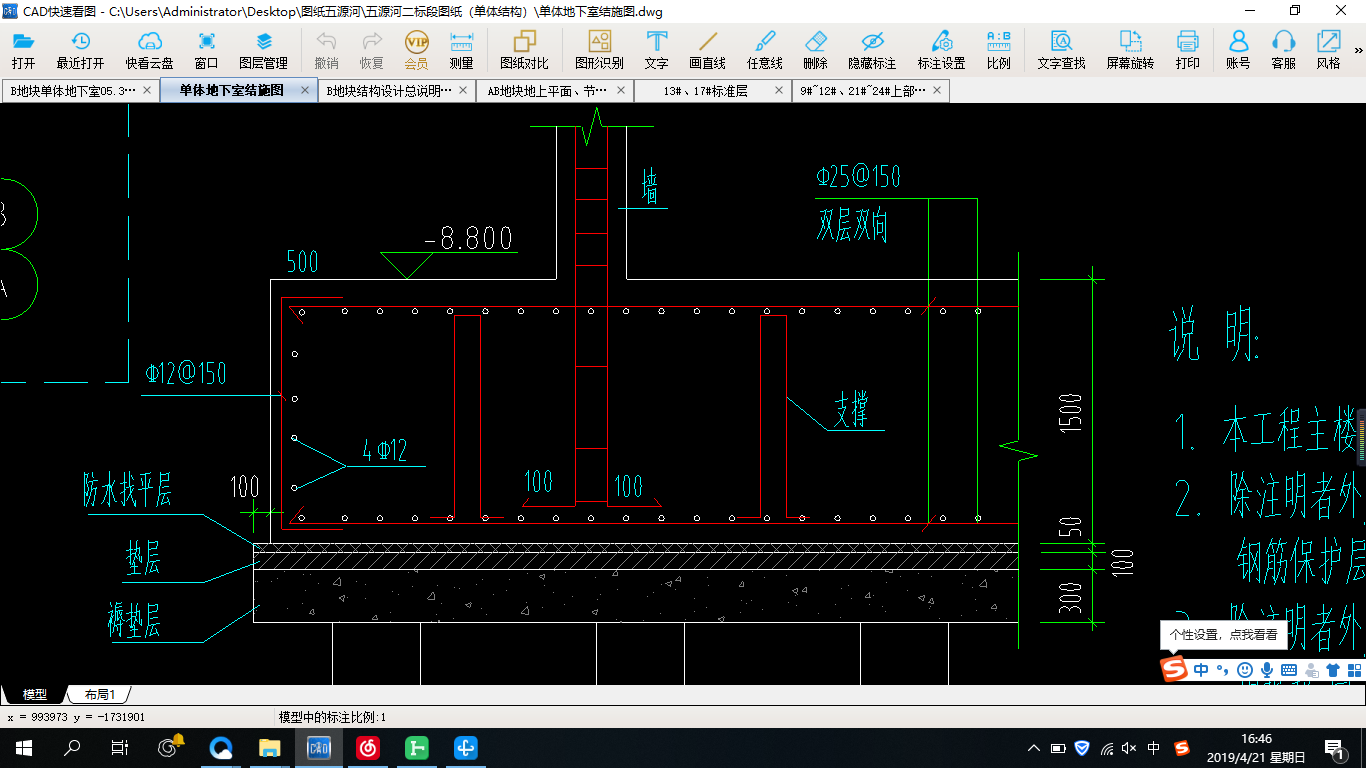Select the 删除 eraser tool
This screenshot has width=1366, height=768.
click(816, 50)
